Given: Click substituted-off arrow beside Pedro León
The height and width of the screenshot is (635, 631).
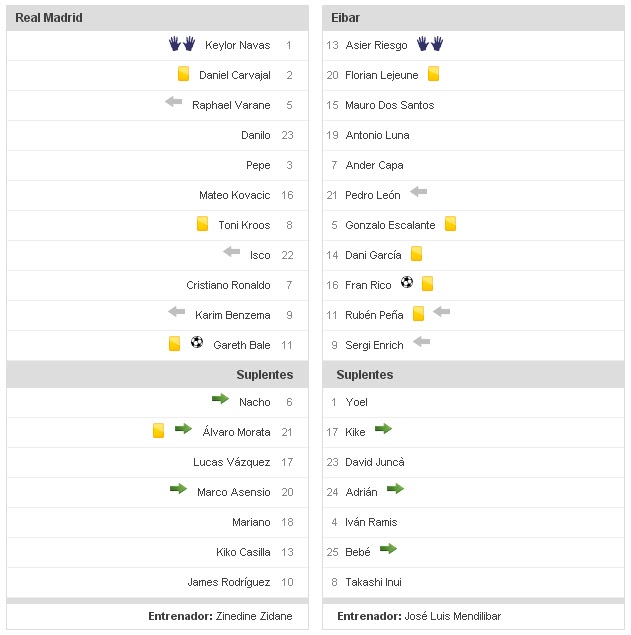Looking at the screenshot, I should coord(418,192).
